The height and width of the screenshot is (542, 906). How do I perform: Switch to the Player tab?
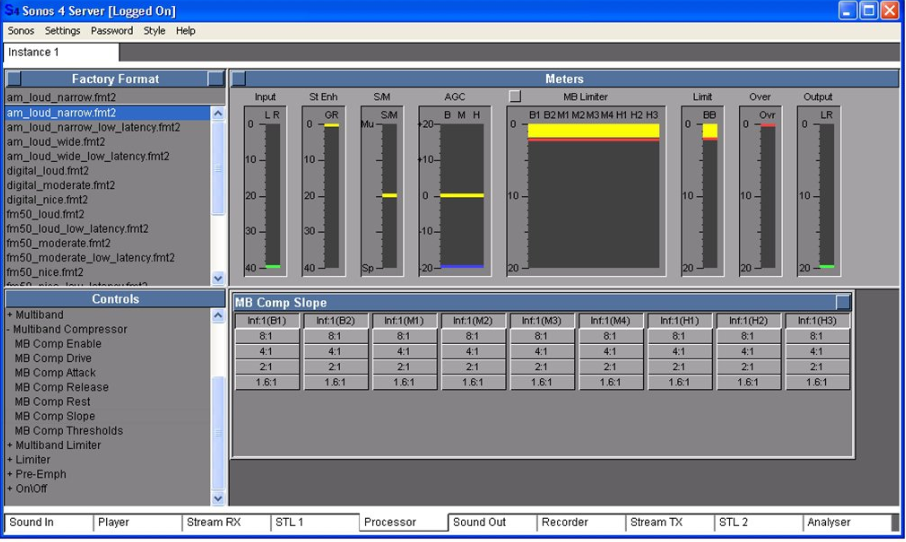(x=138, y=522)
